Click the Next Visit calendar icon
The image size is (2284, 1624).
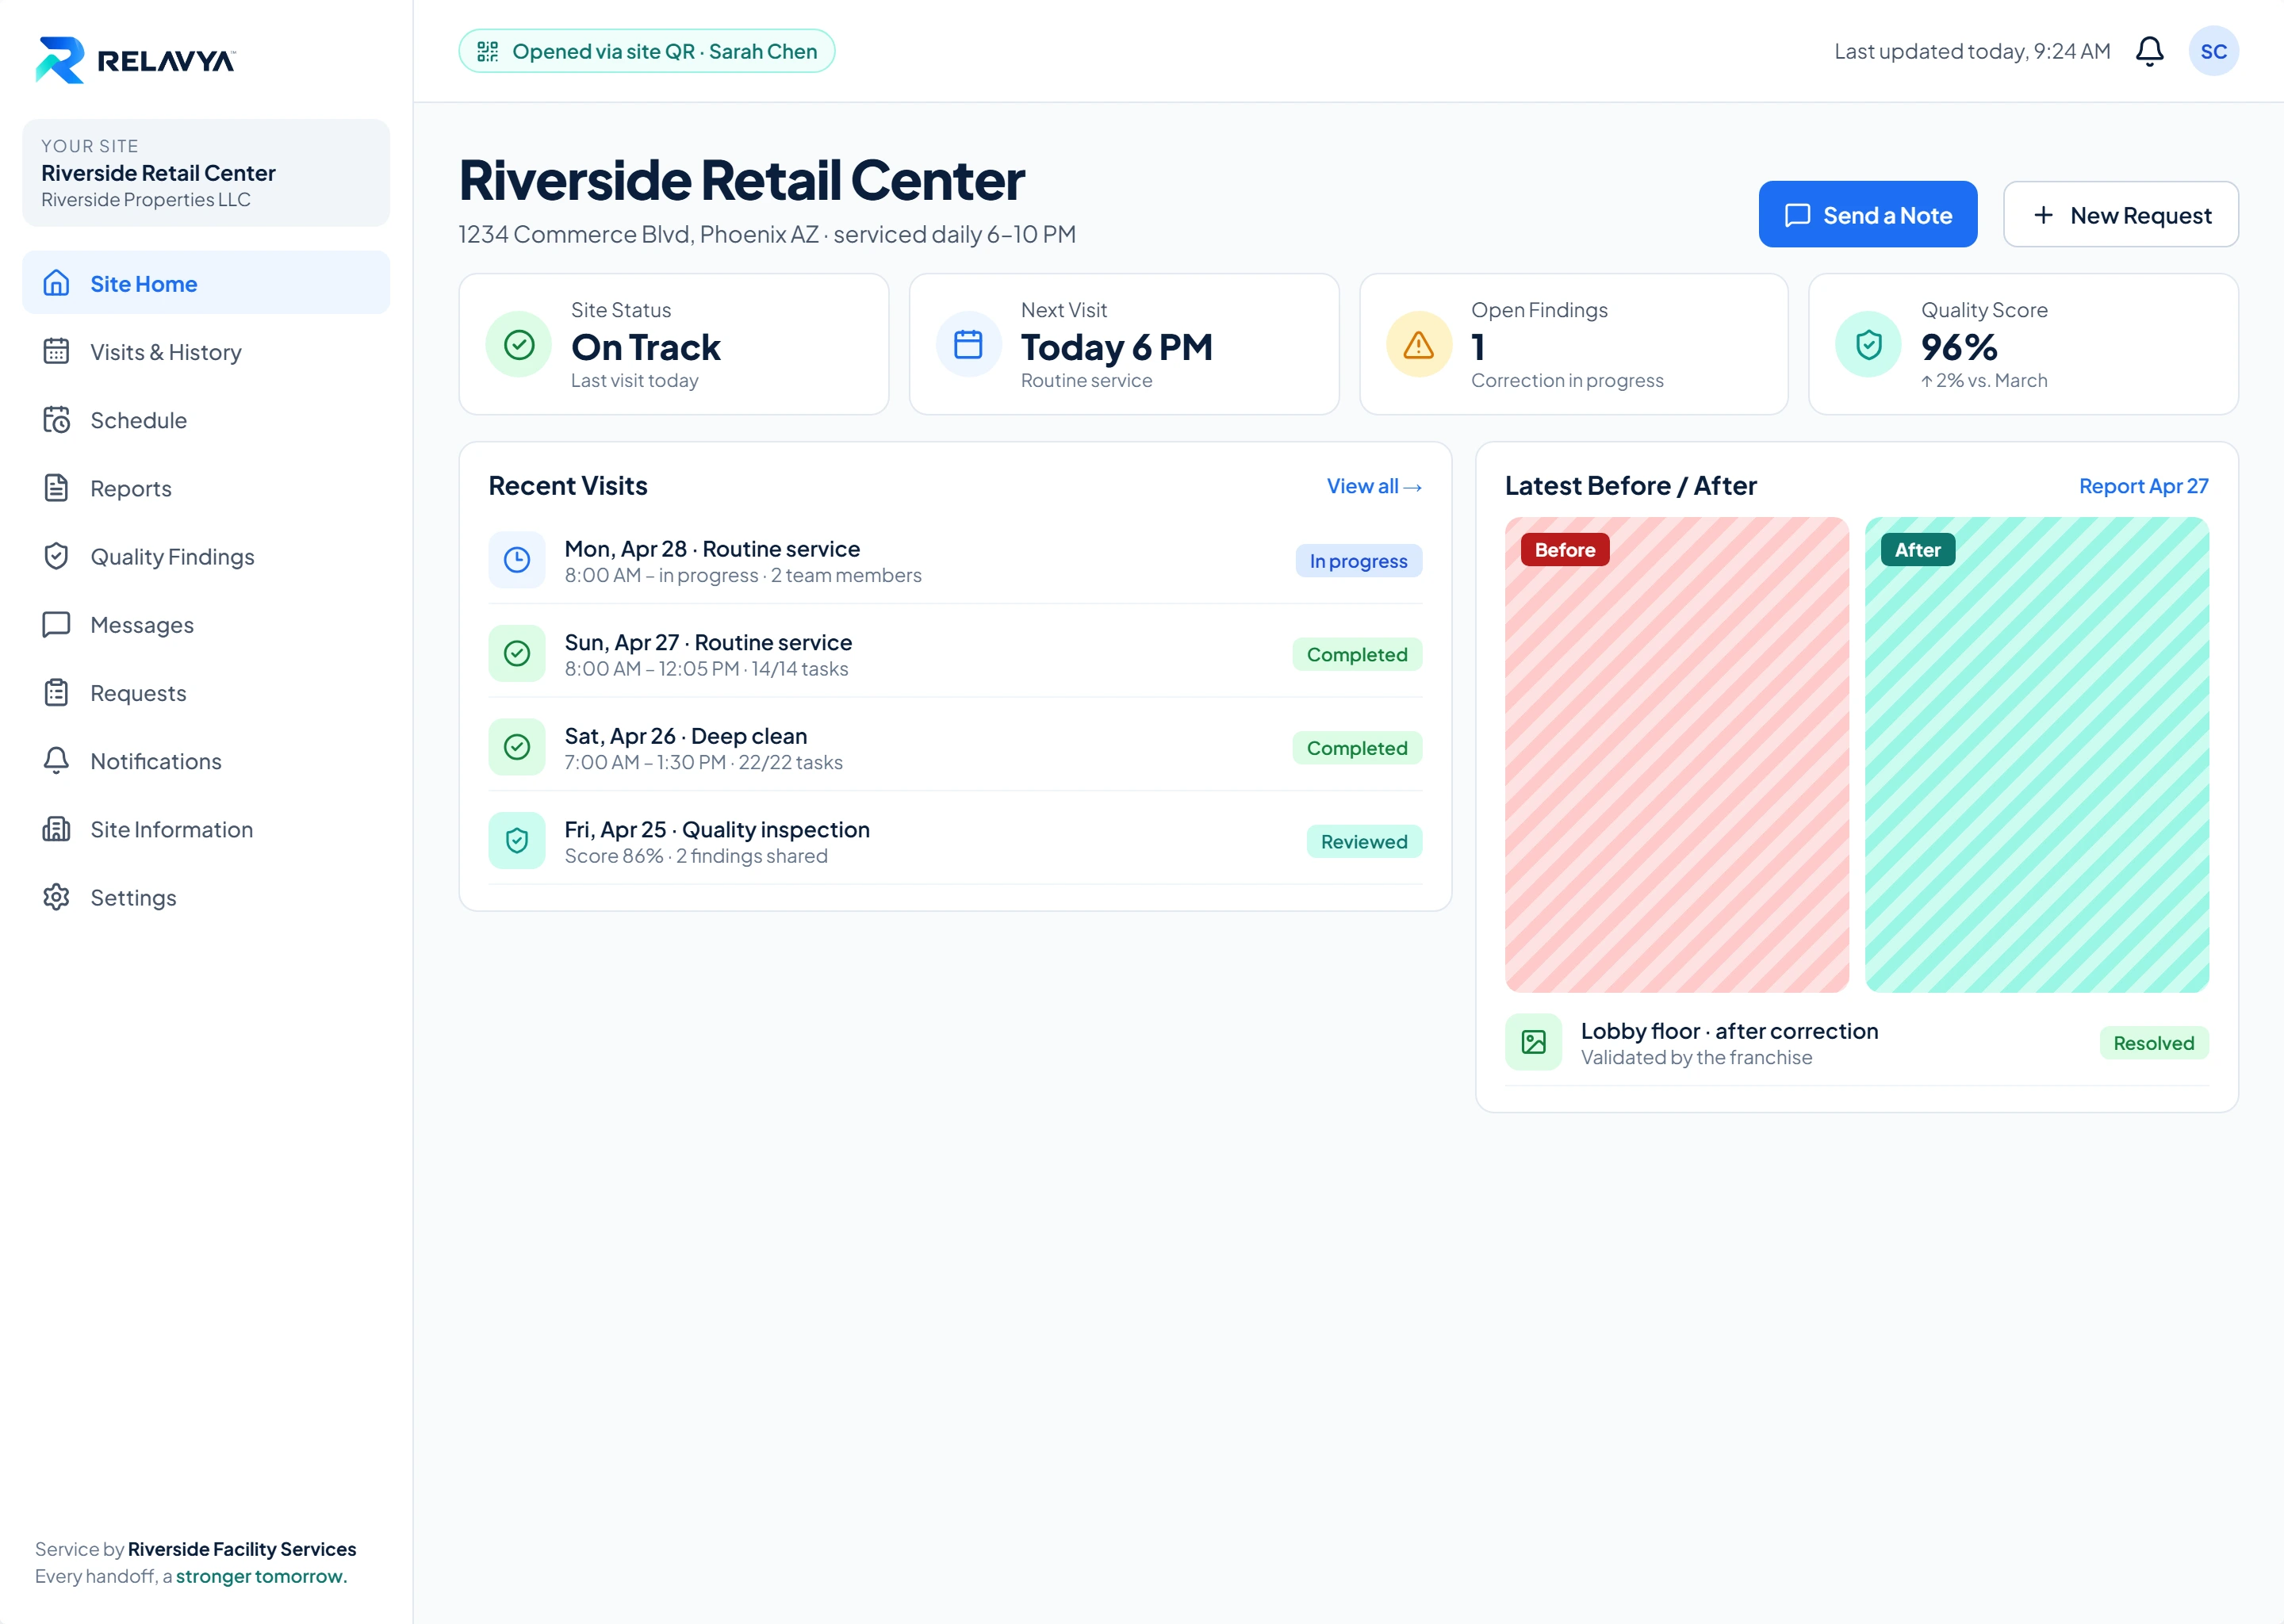click(x=968, y=345)
